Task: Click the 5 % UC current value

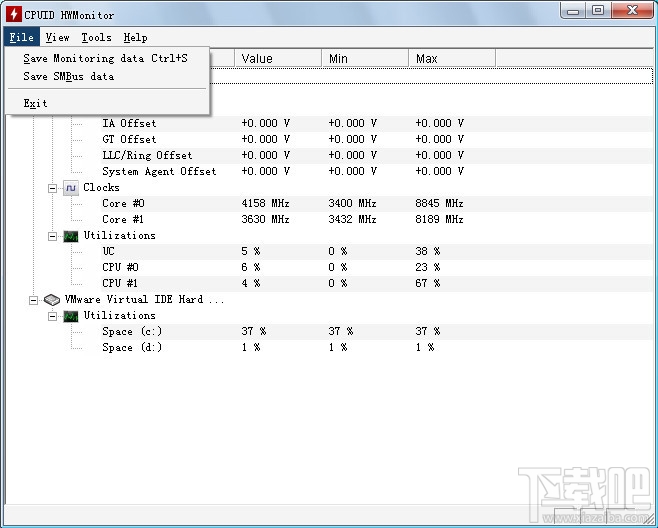Action: (x=251, y=251)
